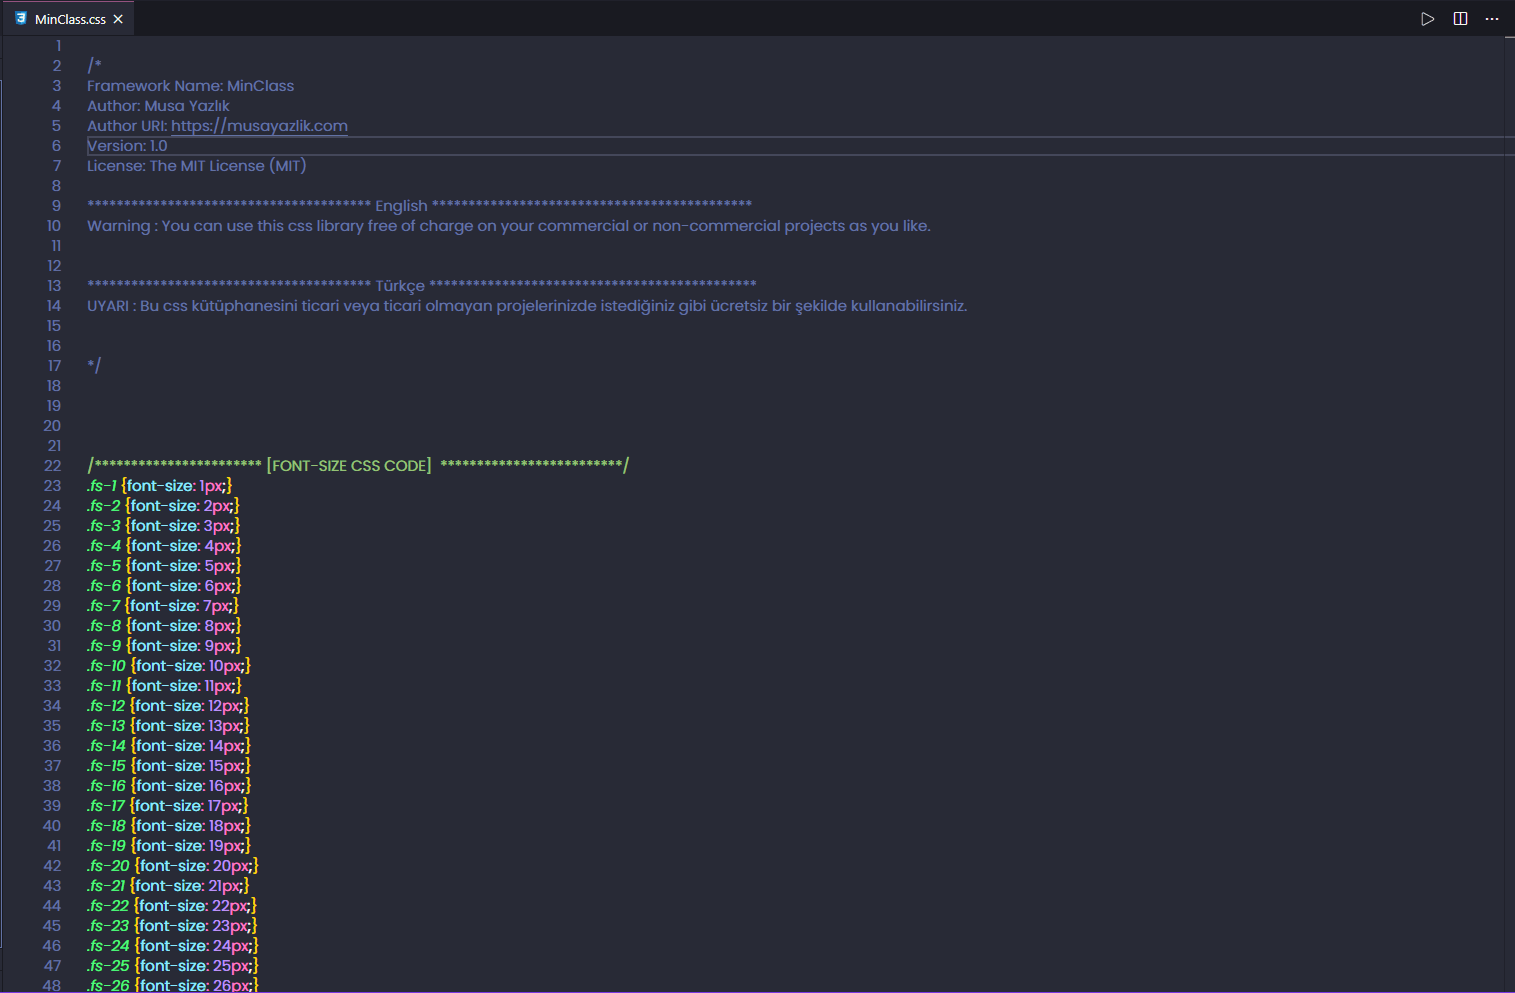Click line number 48 in gutter
The height and width of the screenshot is (993, 1515).
click(x=52, y=985)
